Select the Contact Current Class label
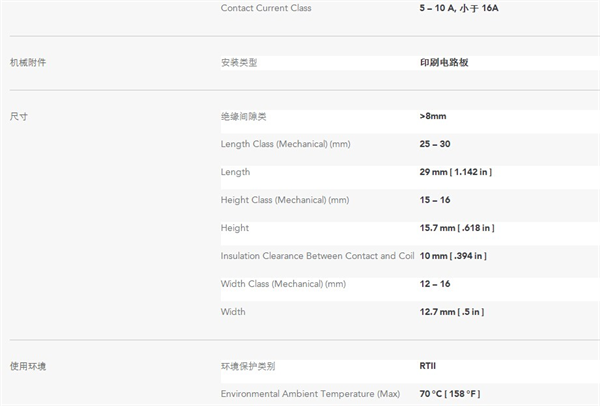Screen dimensions: 600x406 click(x=266, y=8)
